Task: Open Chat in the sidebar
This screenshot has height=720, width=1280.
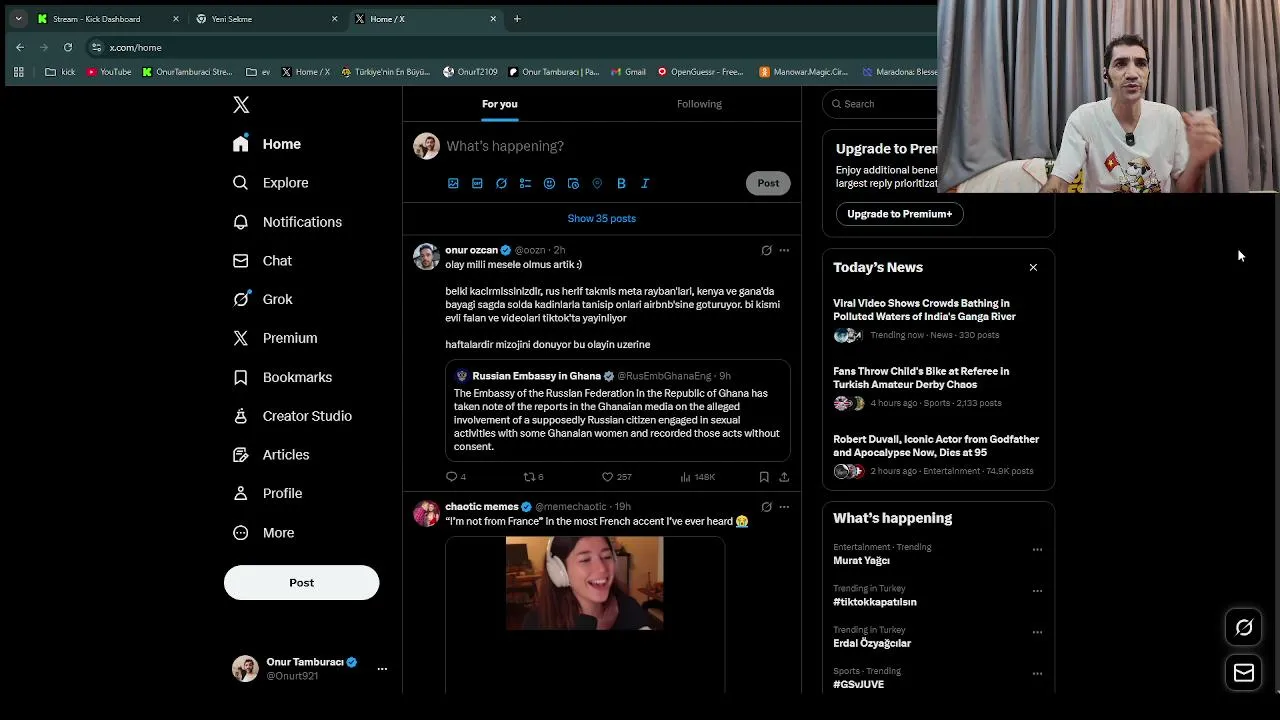Action: [x=262, y=261]
